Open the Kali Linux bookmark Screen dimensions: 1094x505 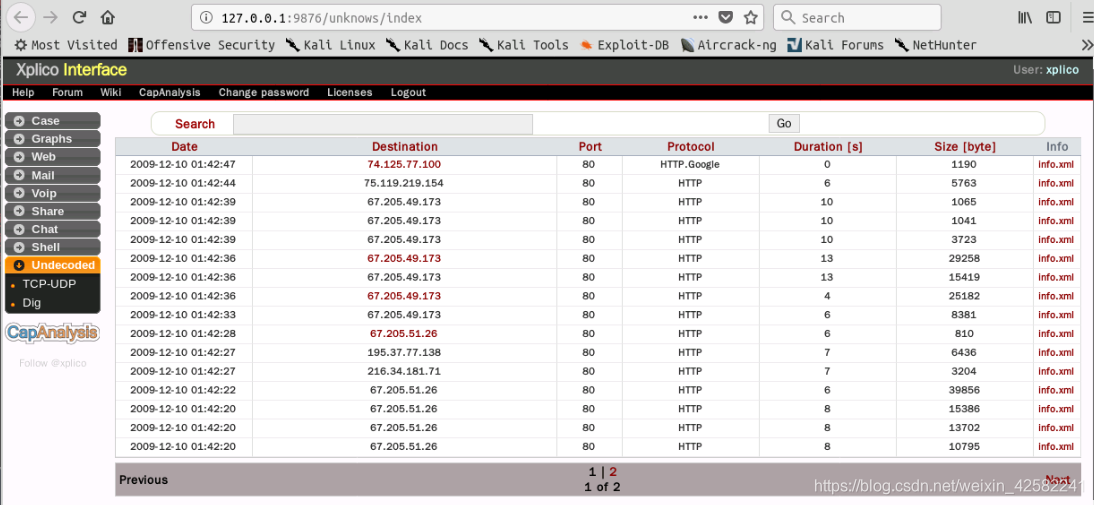coord(331,45)
